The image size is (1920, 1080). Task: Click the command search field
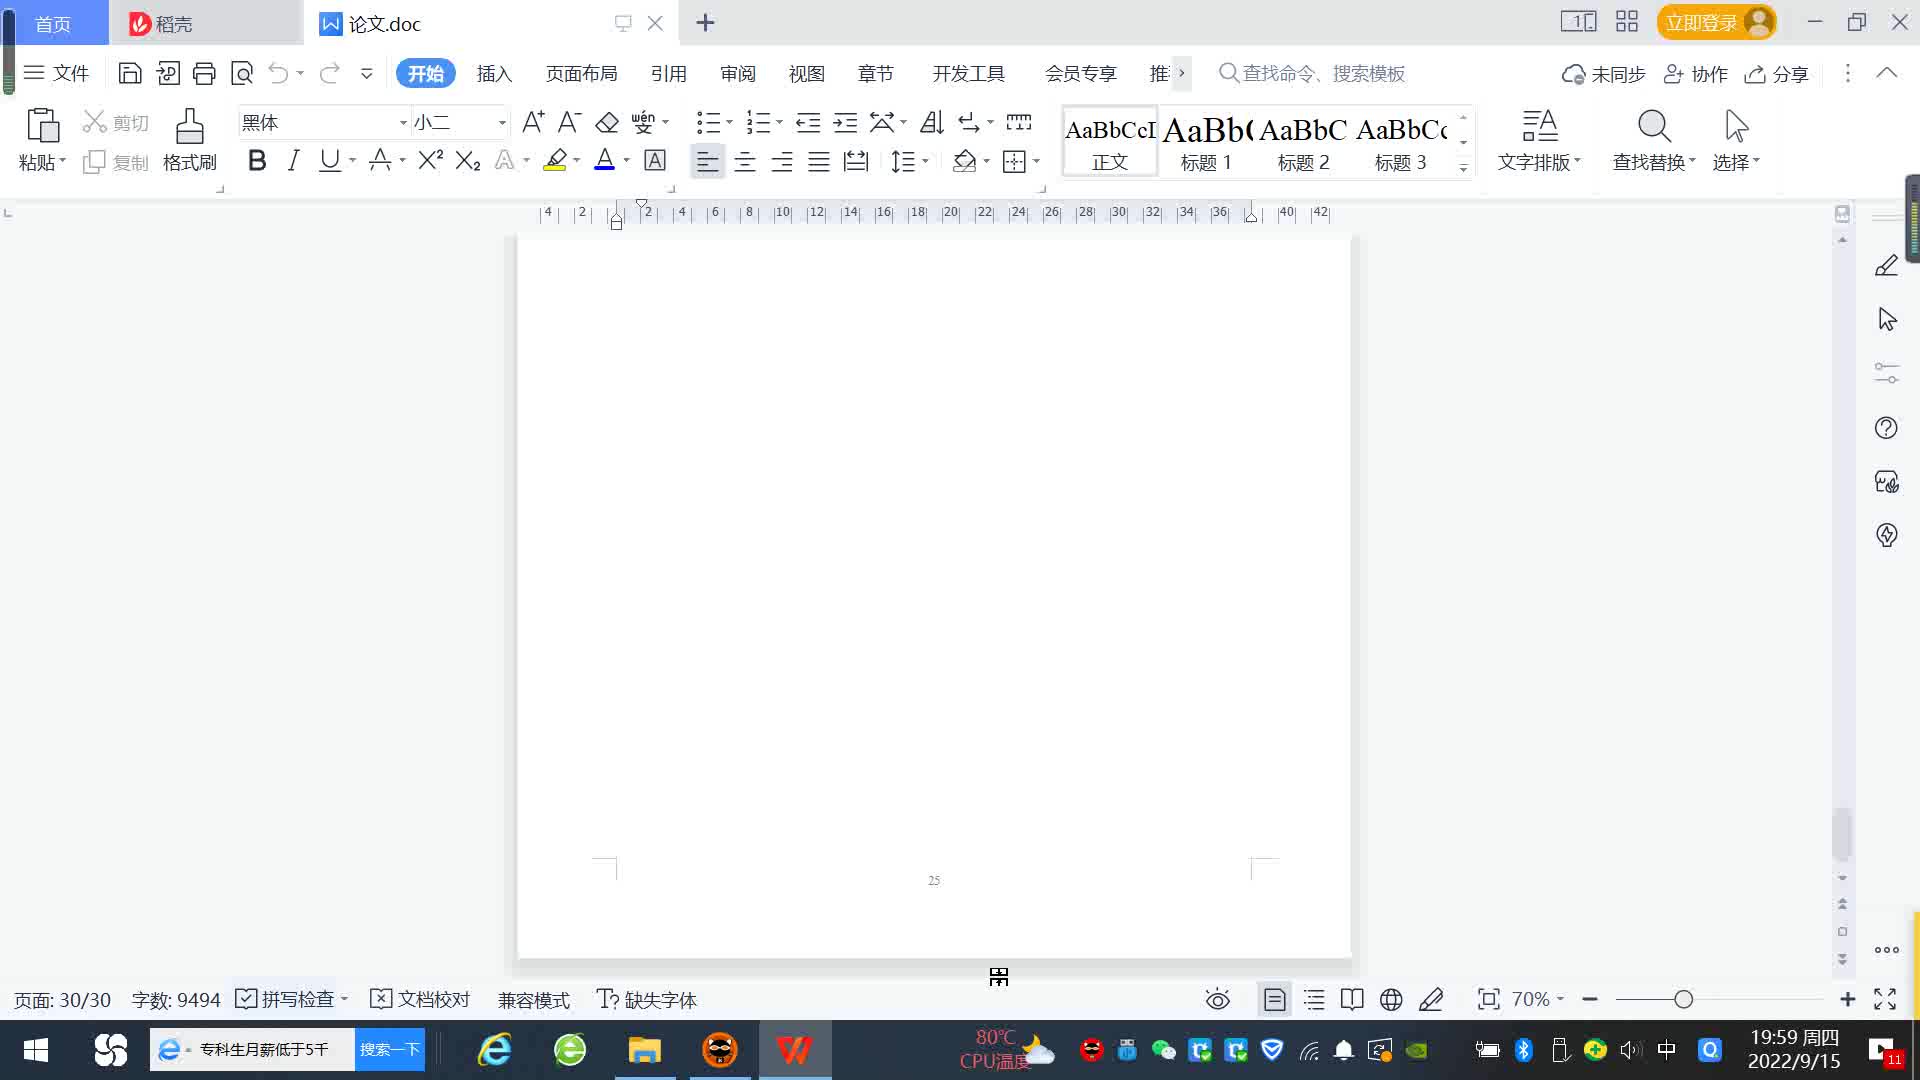[x=1322, y=73]
